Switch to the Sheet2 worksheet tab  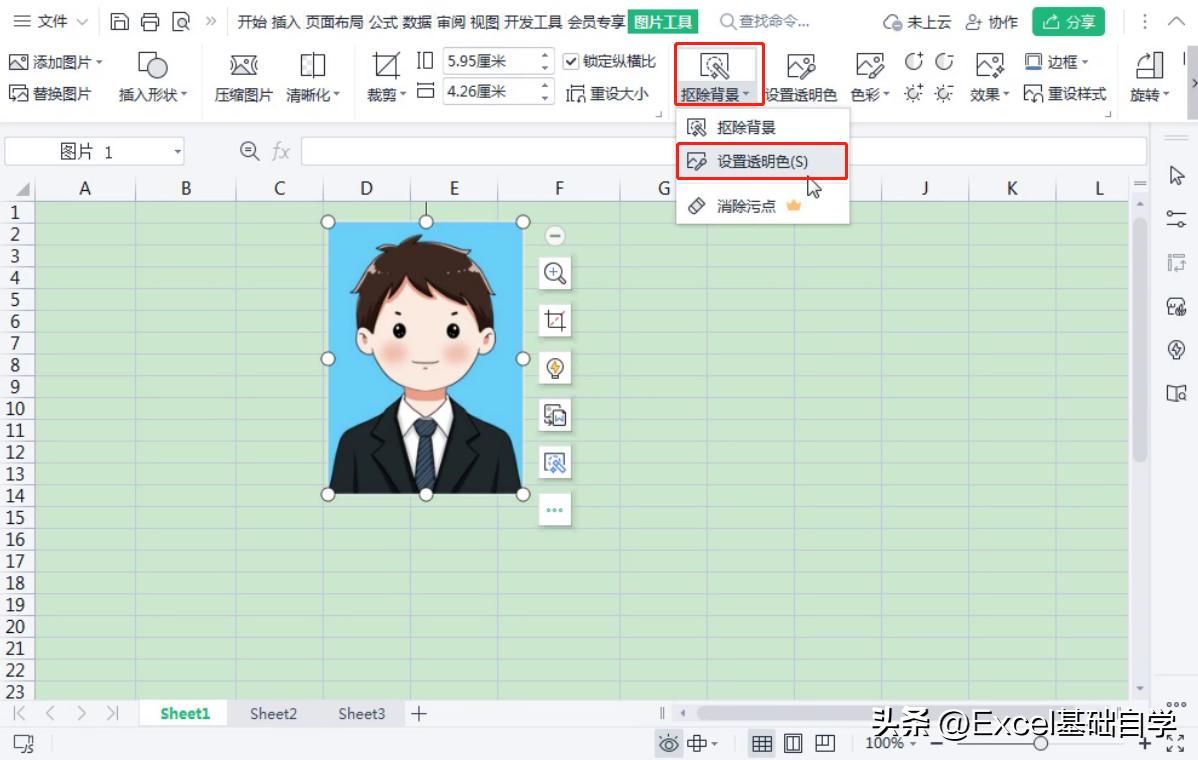click(272, 713)
